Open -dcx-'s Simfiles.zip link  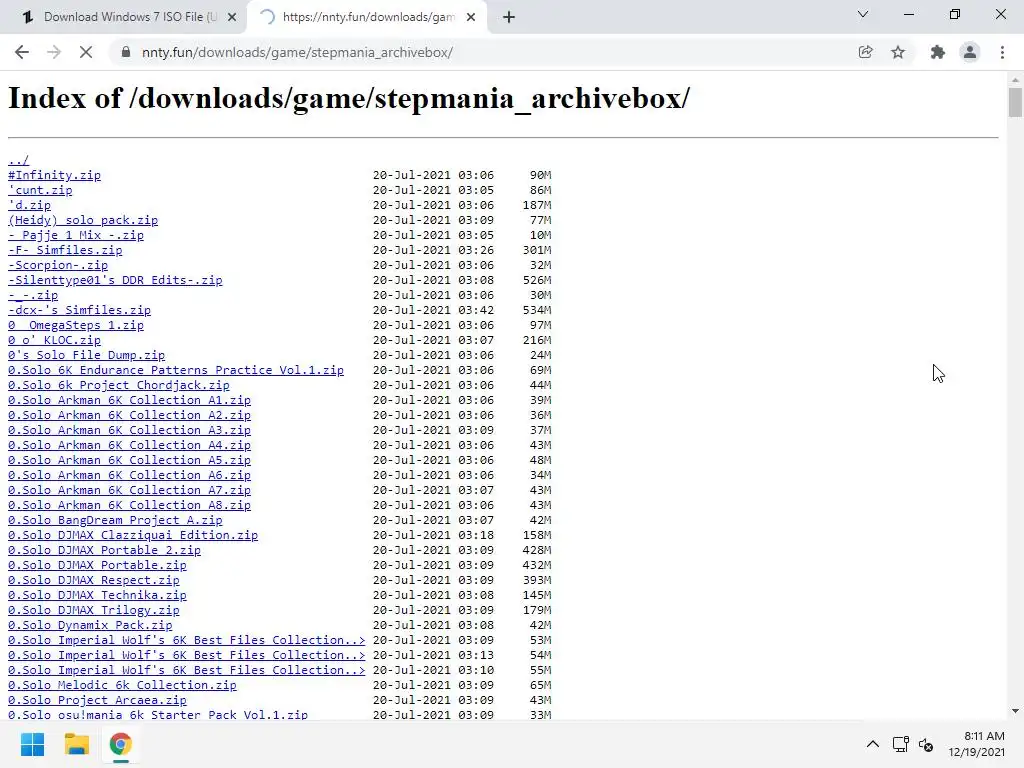(x=79, y=310)
